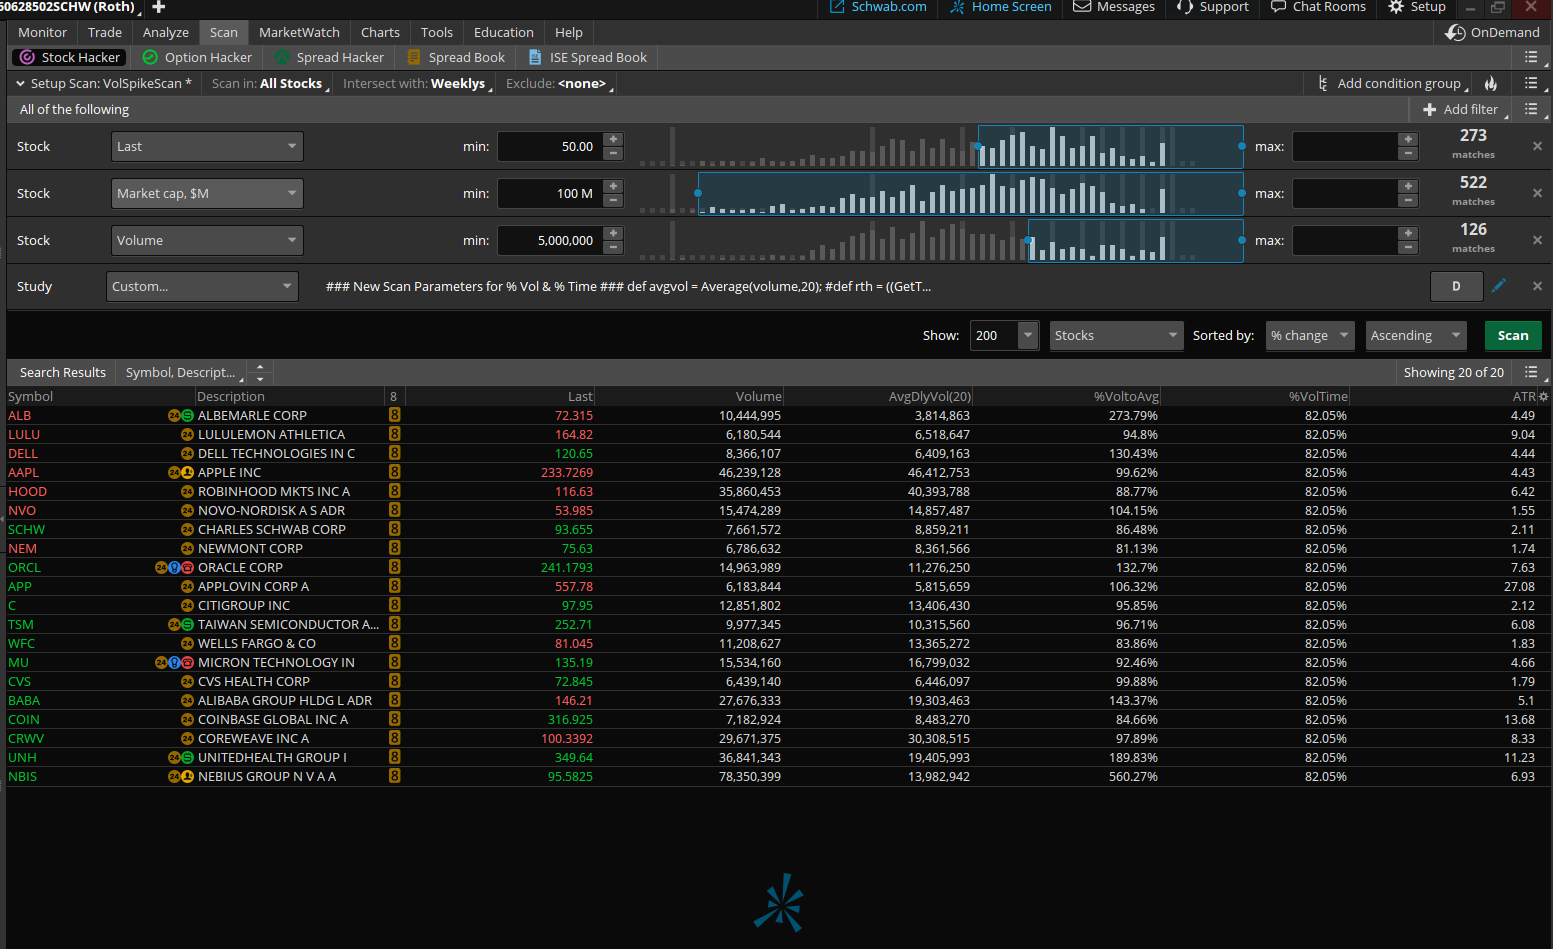Open the Ascending order dropdown

click(1416, 336)
